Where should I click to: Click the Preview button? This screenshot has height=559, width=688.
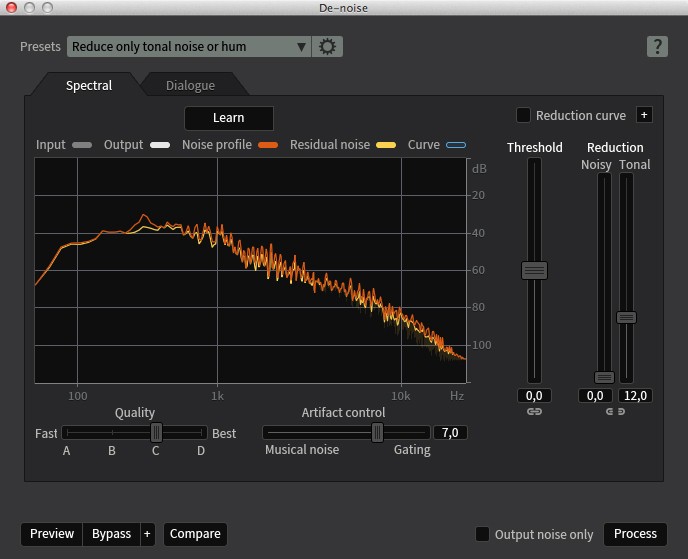(x=52, y=534)
